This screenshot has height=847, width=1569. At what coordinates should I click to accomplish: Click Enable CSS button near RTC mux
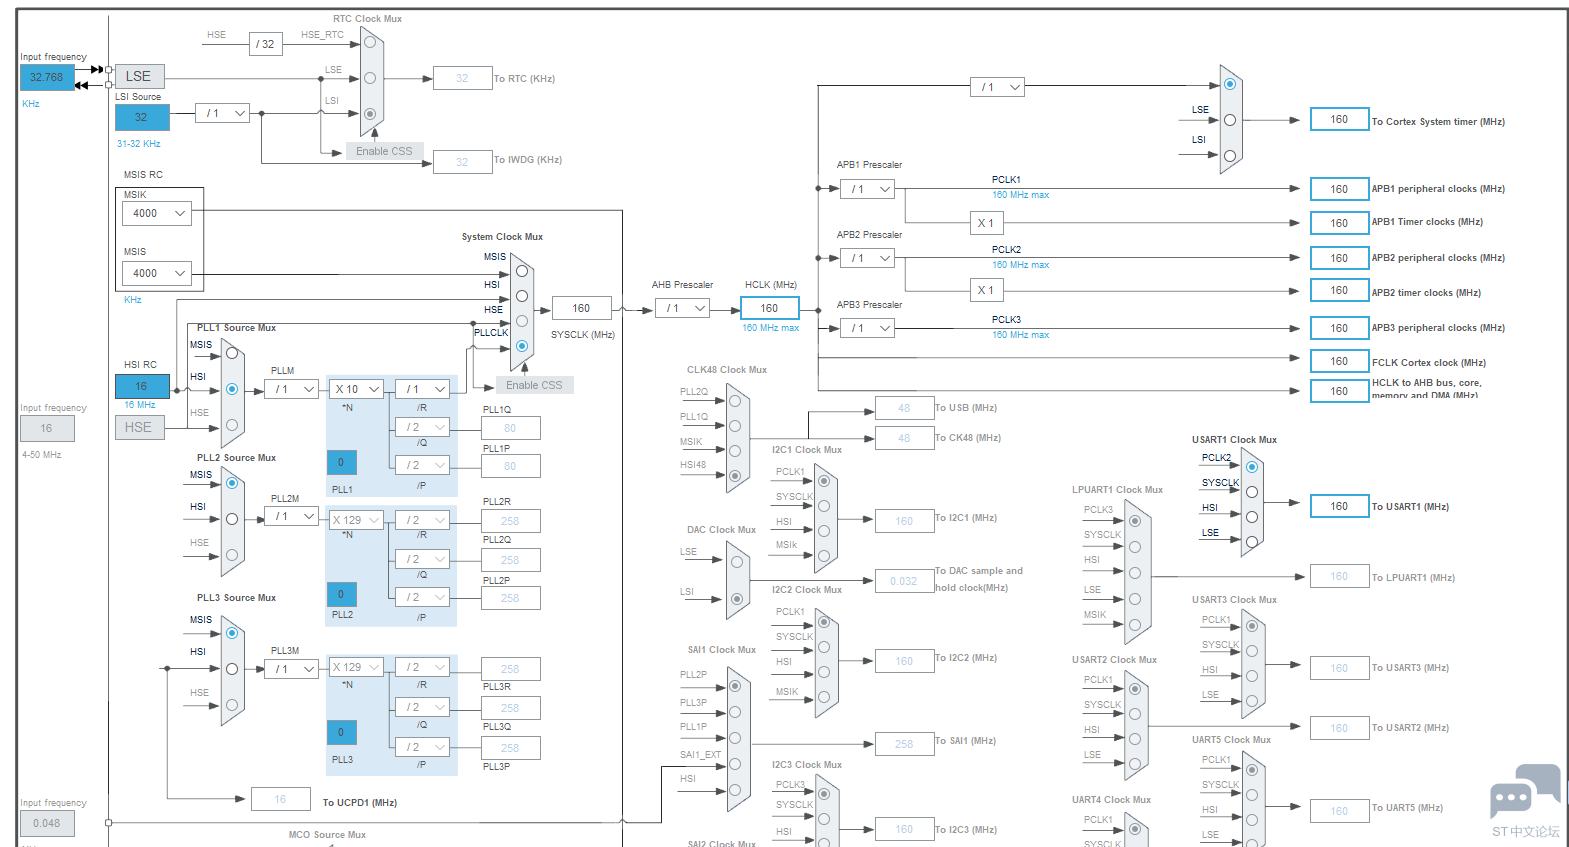384,151
